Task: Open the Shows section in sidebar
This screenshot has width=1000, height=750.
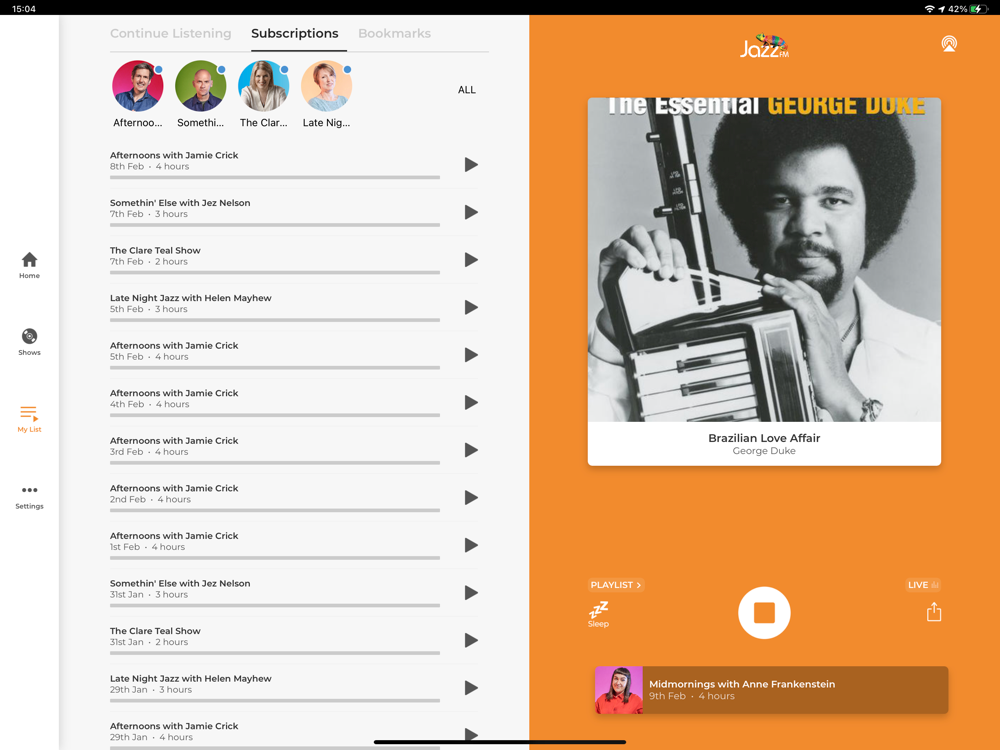Action: (x=29, y=342)
